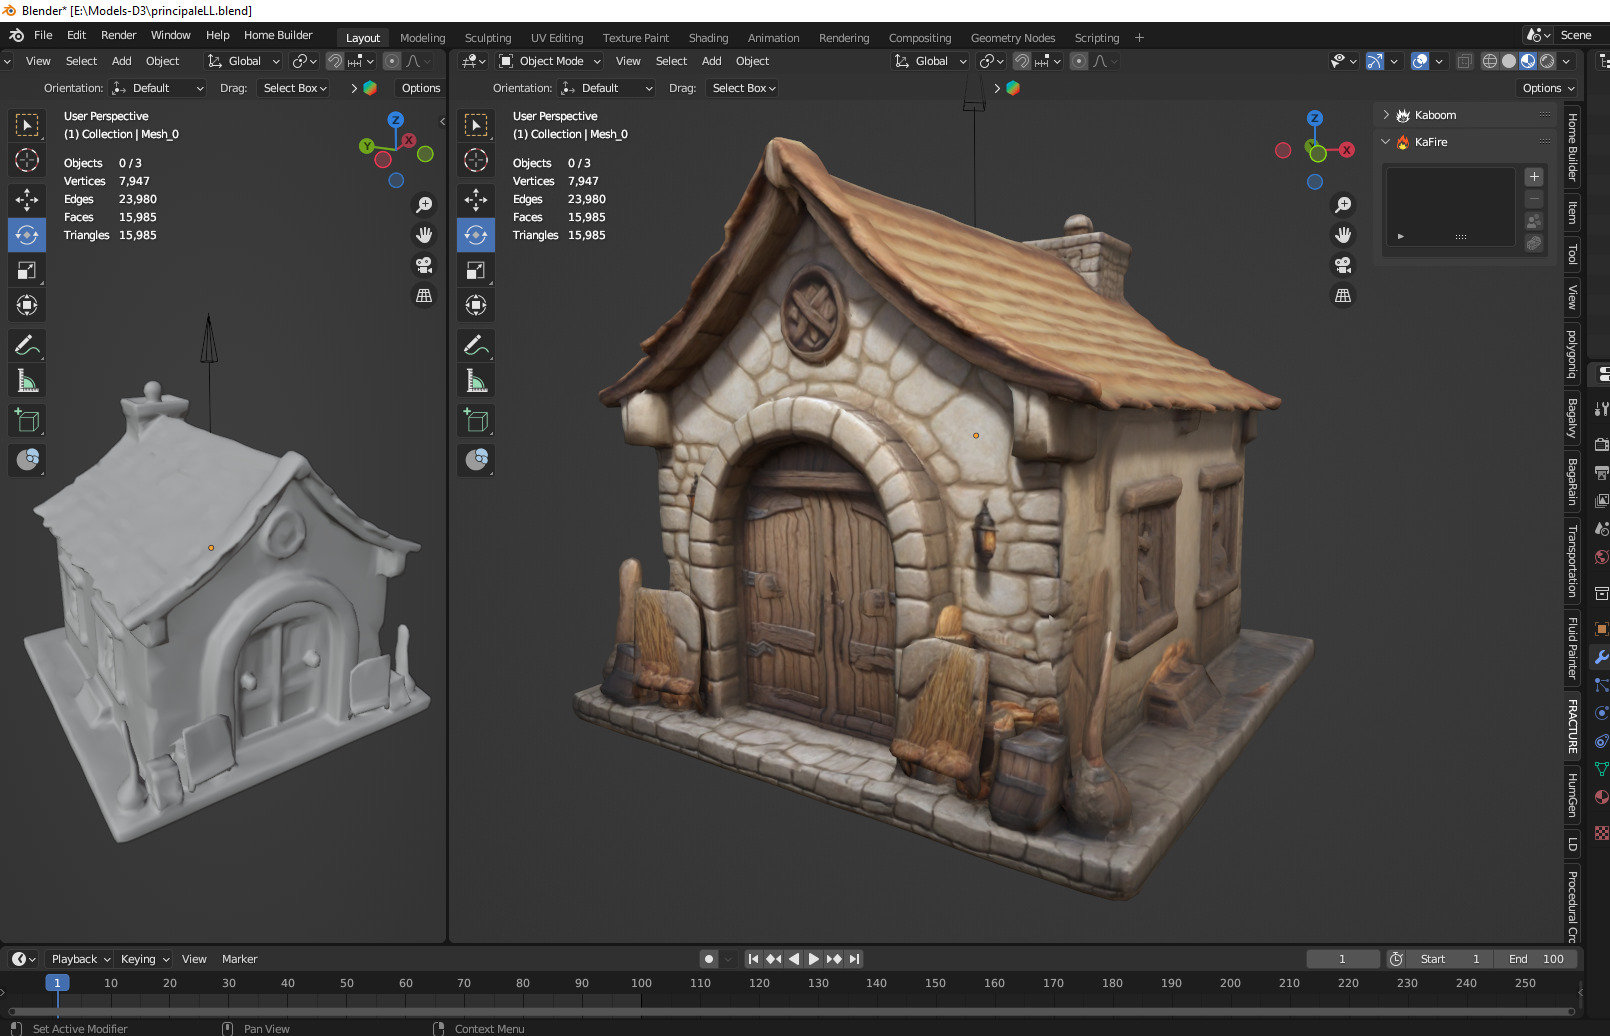Click the End frame field showing 100
This screenshot has width=1610, height=1036.
[1537, 959]
